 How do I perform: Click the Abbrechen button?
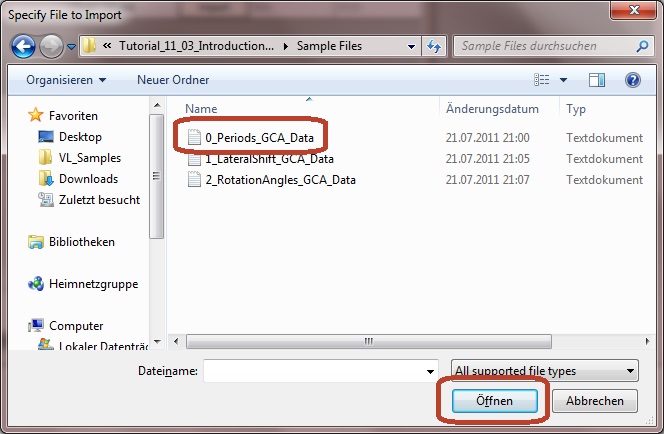(595, 401)
